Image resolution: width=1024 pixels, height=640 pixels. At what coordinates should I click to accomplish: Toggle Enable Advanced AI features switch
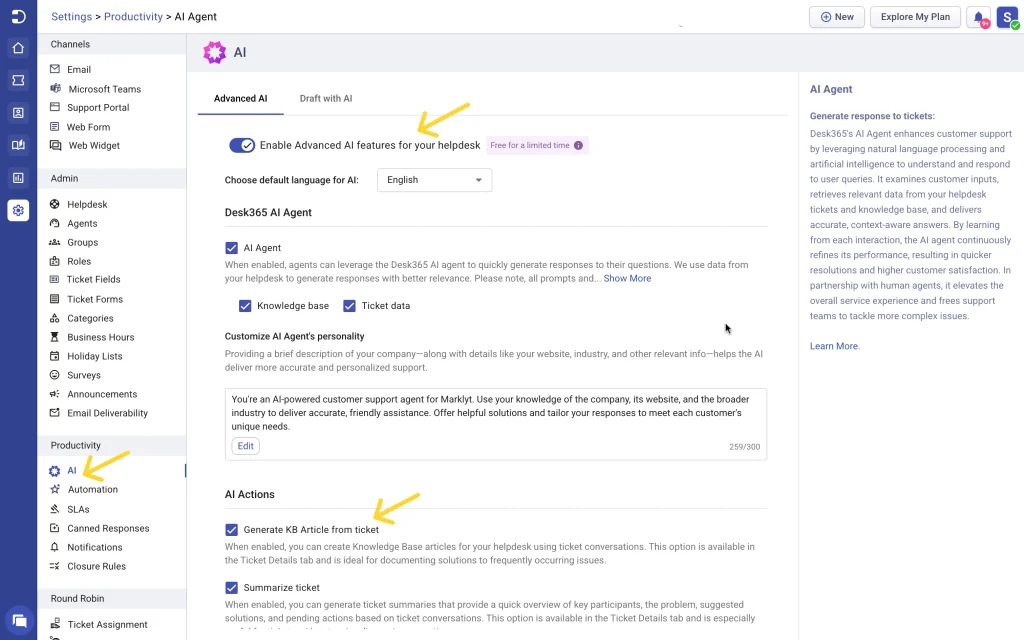point(242,145)
